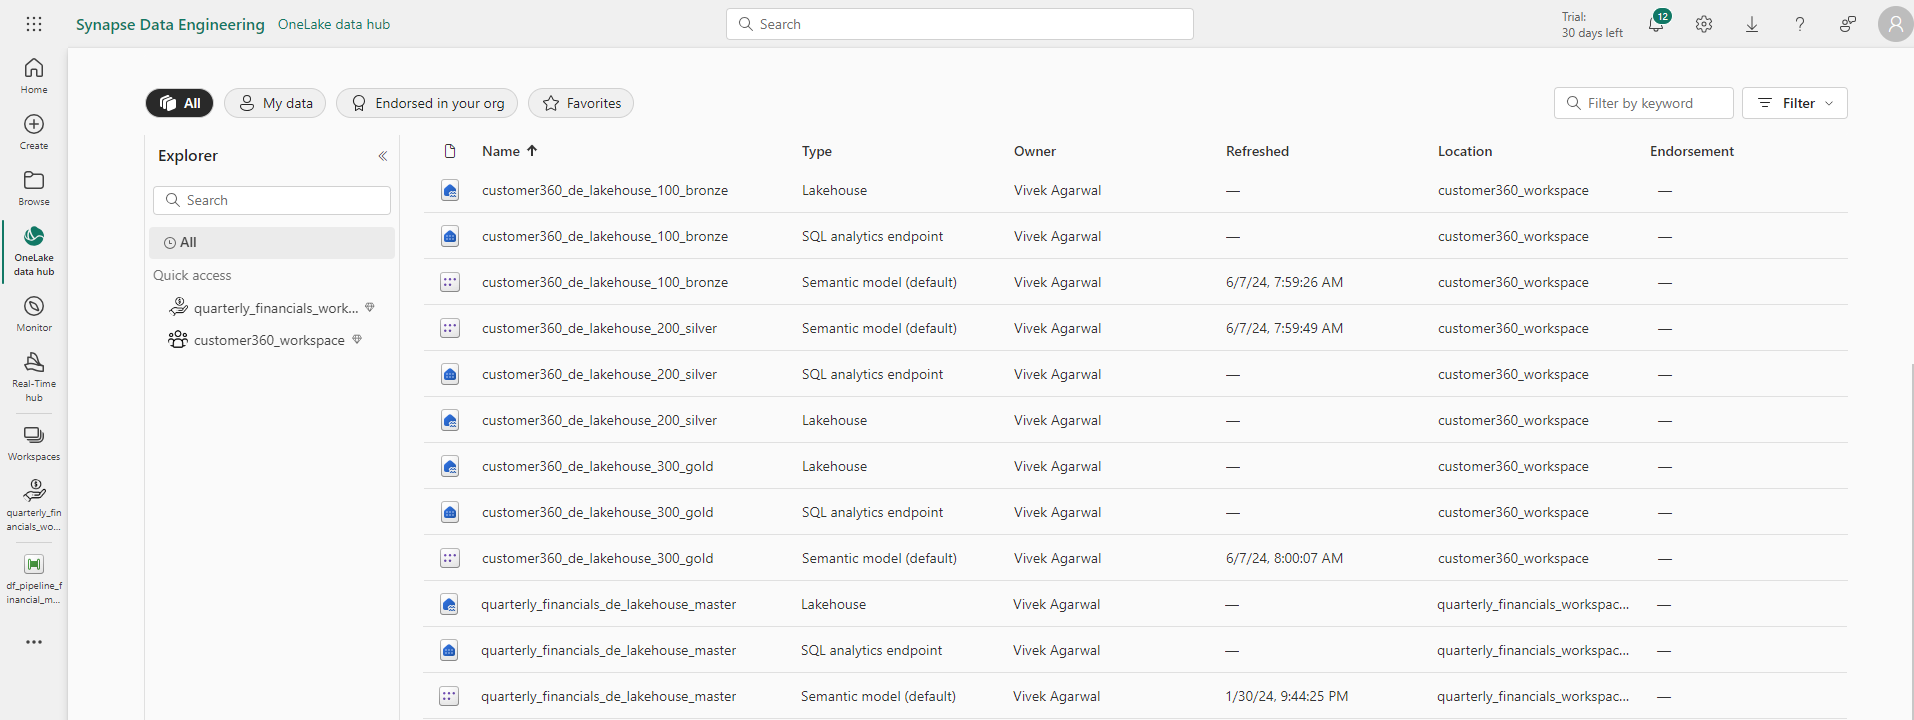Toggle the All filter pill

180,103
